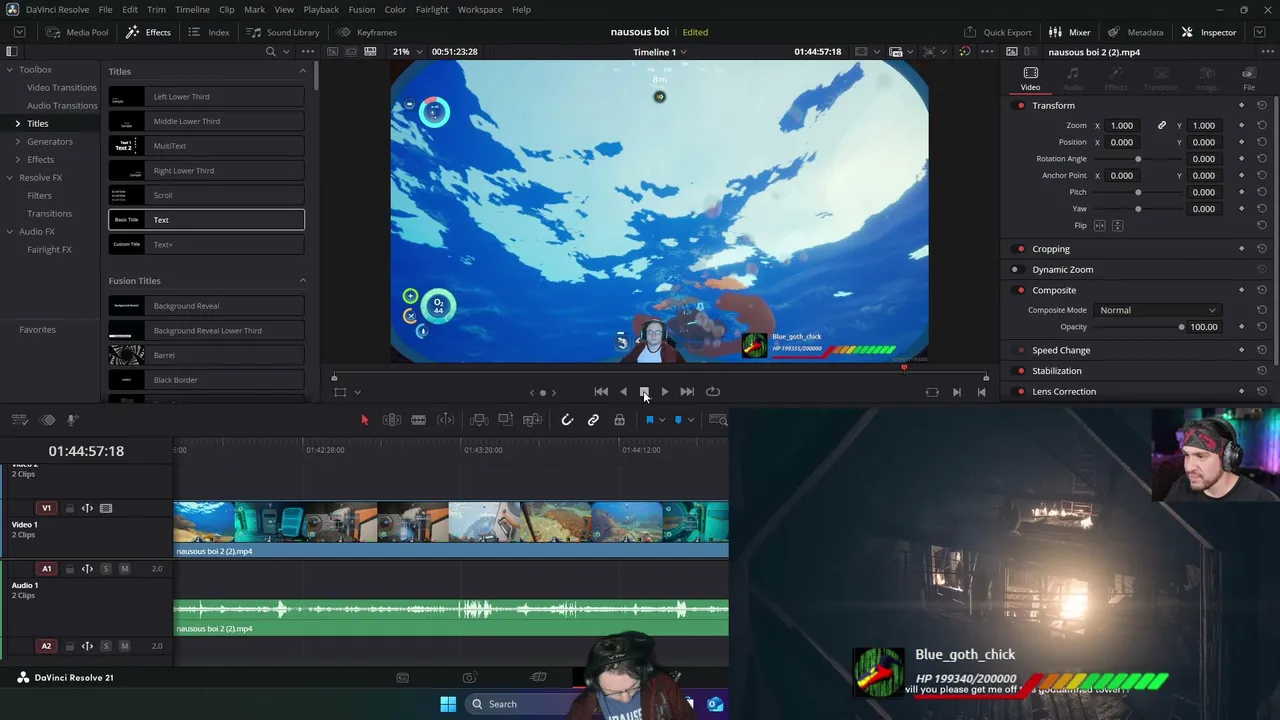Select the Text basic title thumbnail
Viewport: 1280px width, 720px height.
127,220
